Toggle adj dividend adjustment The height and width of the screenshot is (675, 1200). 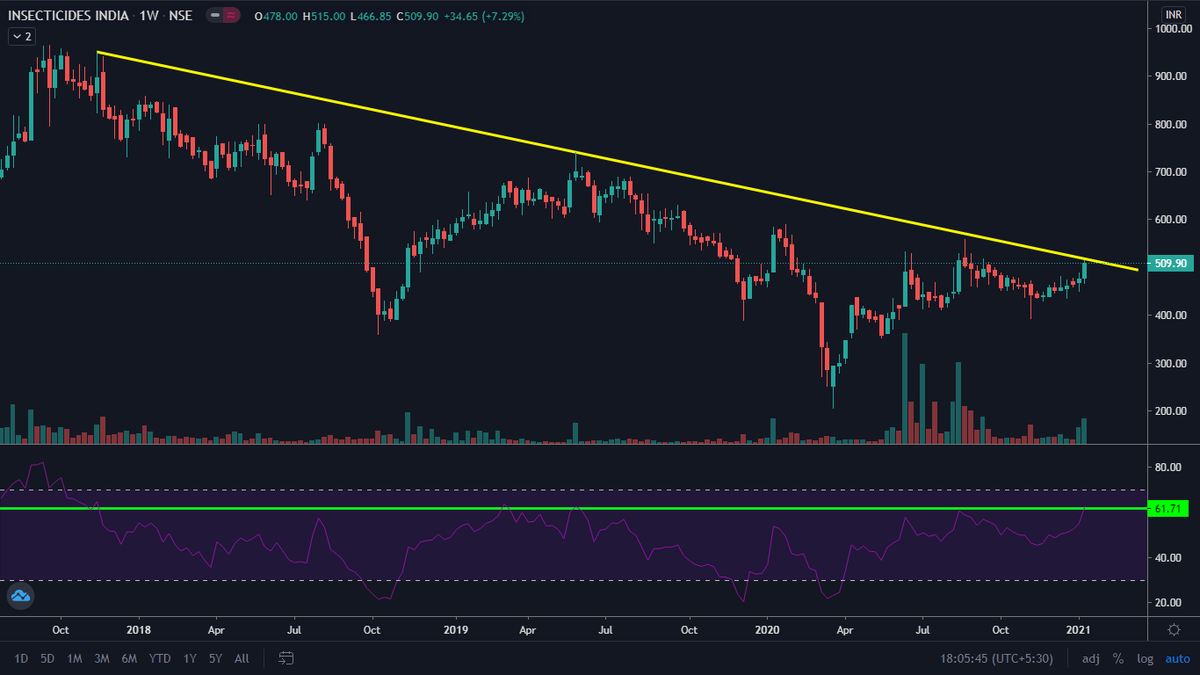[x=1091, y=659]
